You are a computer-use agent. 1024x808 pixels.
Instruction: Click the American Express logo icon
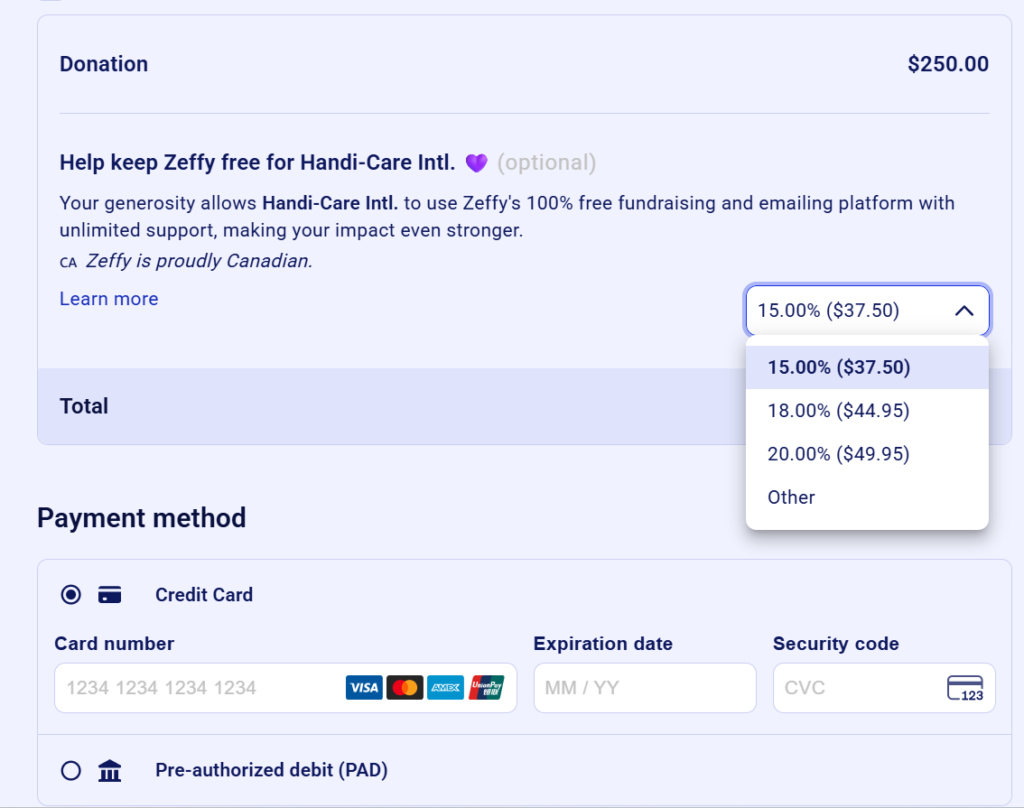(x=445, y=687)
